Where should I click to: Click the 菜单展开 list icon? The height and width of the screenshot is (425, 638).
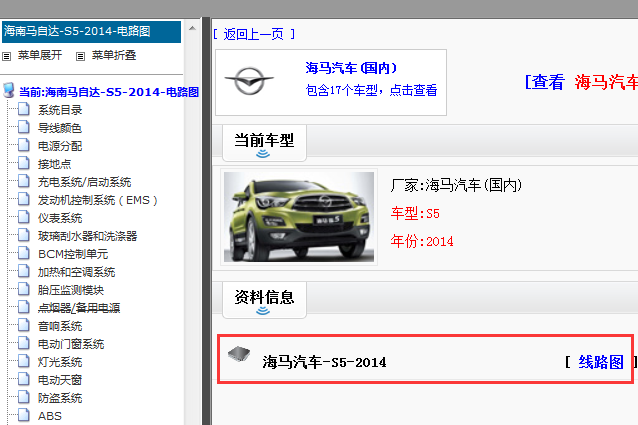point(7,56)
